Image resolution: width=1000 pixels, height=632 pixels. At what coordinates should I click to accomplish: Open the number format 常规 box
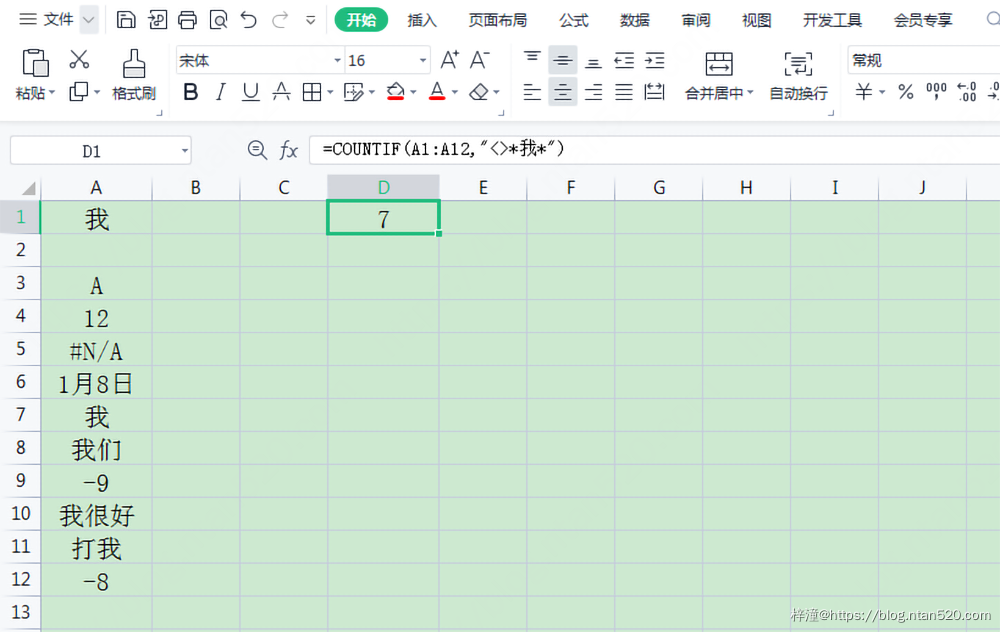point(923,61)
